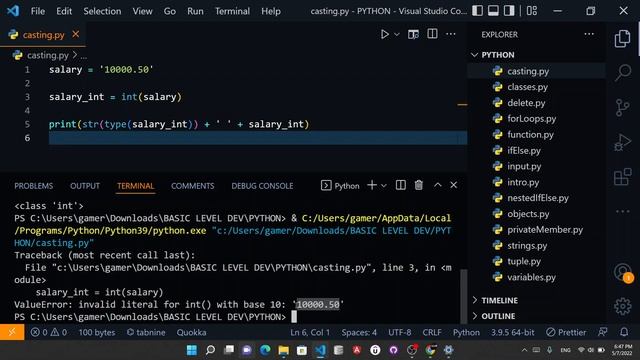Open the Go menu
Viewport: 640px width, 360px height.
[169, 11]
